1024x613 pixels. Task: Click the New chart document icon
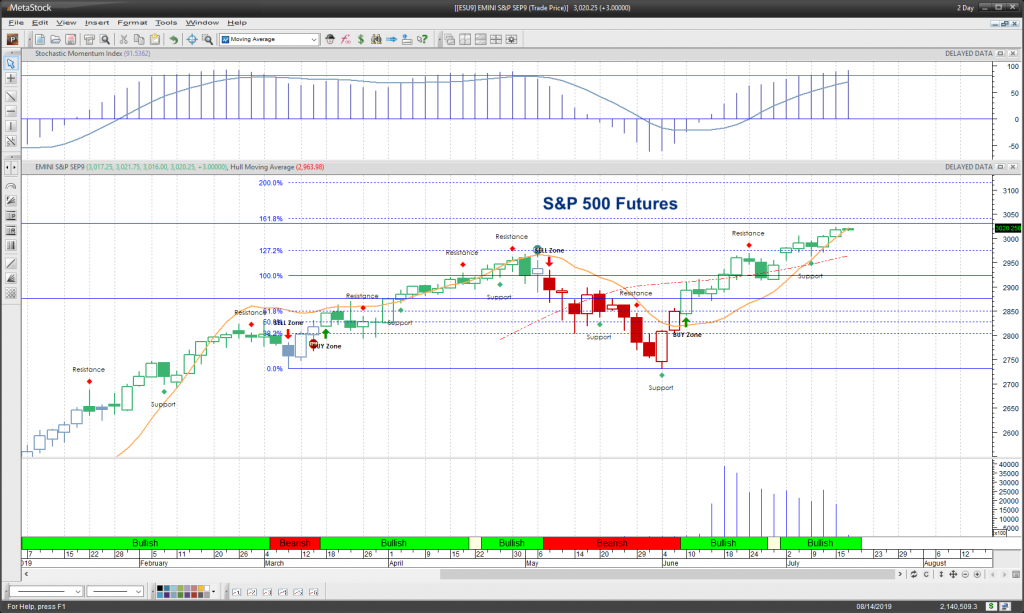click(40, 39)
